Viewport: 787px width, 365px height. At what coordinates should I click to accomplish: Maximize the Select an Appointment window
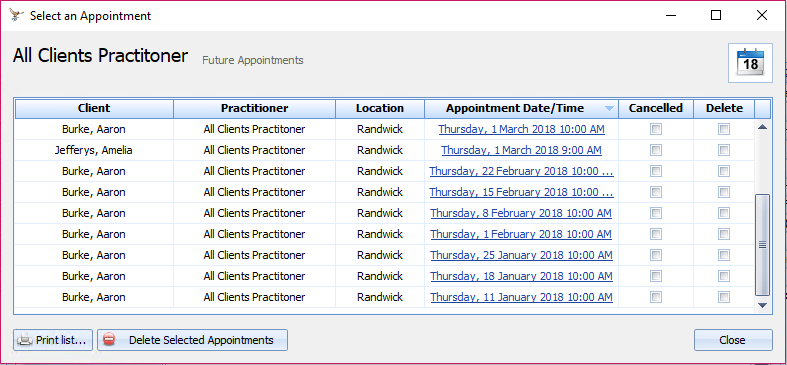tap(716, 16)
